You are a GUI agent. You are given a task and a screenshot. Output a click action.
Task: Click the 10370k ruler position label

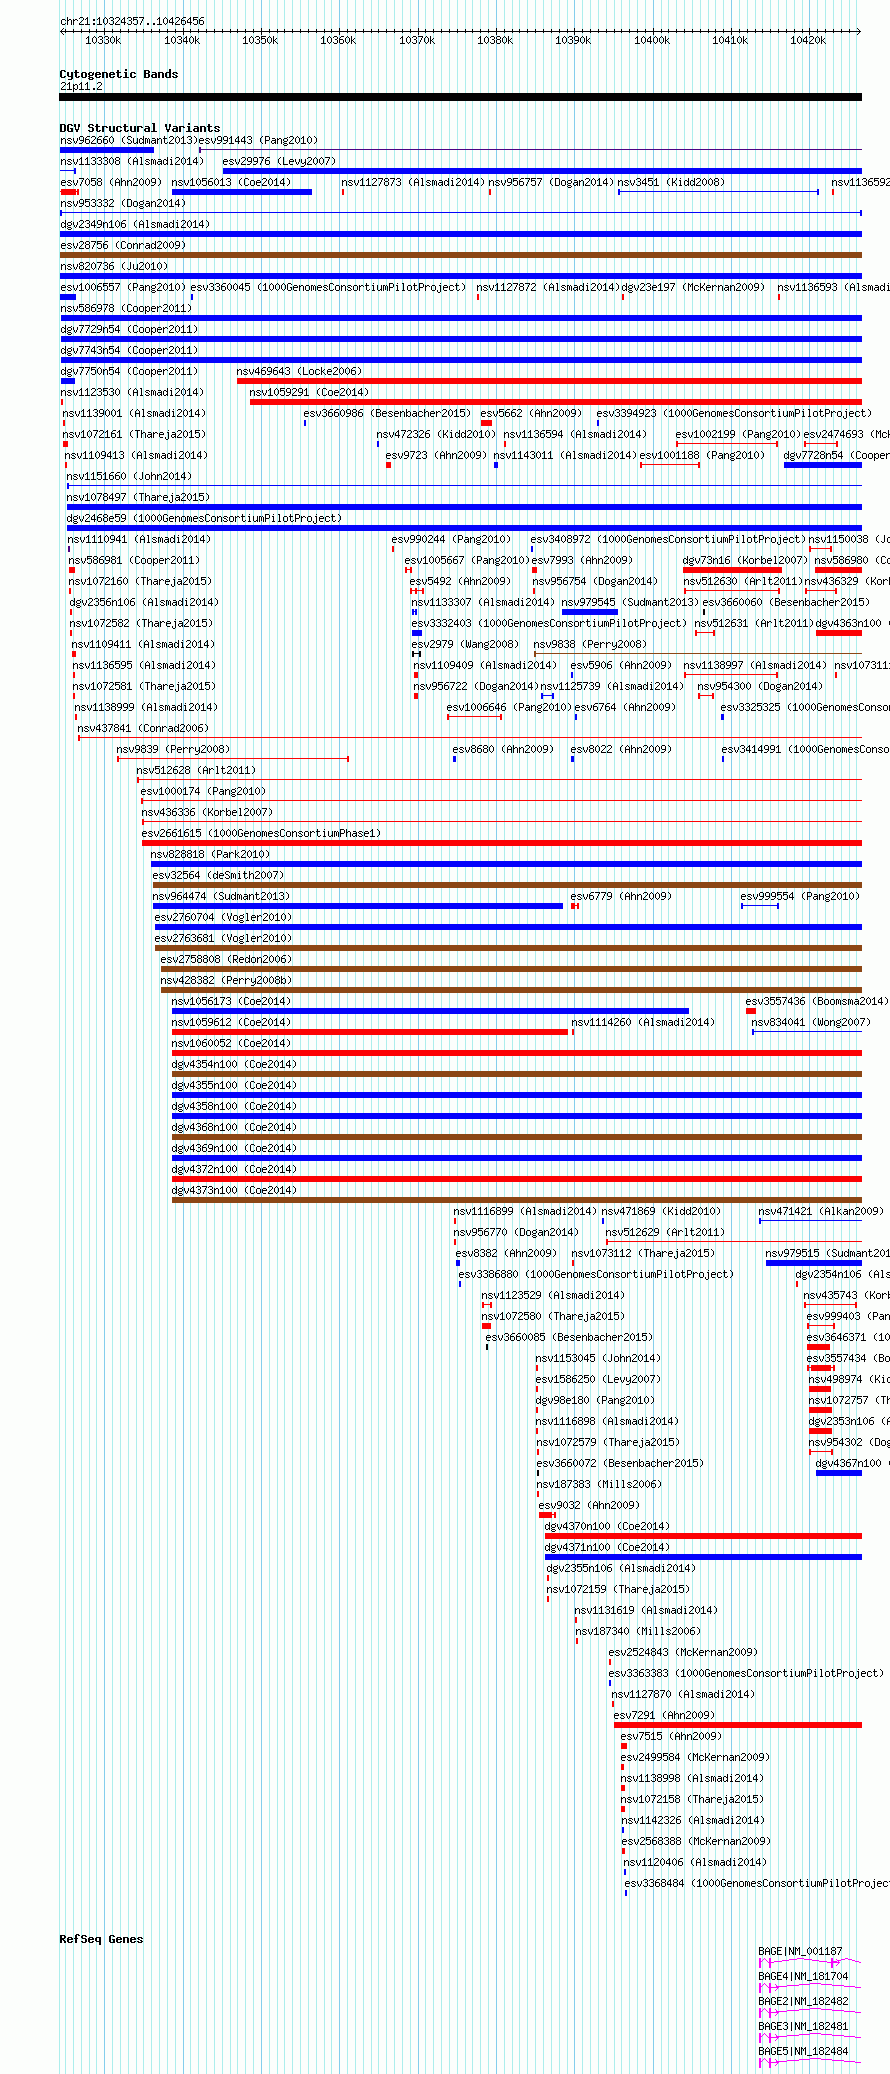417,41
